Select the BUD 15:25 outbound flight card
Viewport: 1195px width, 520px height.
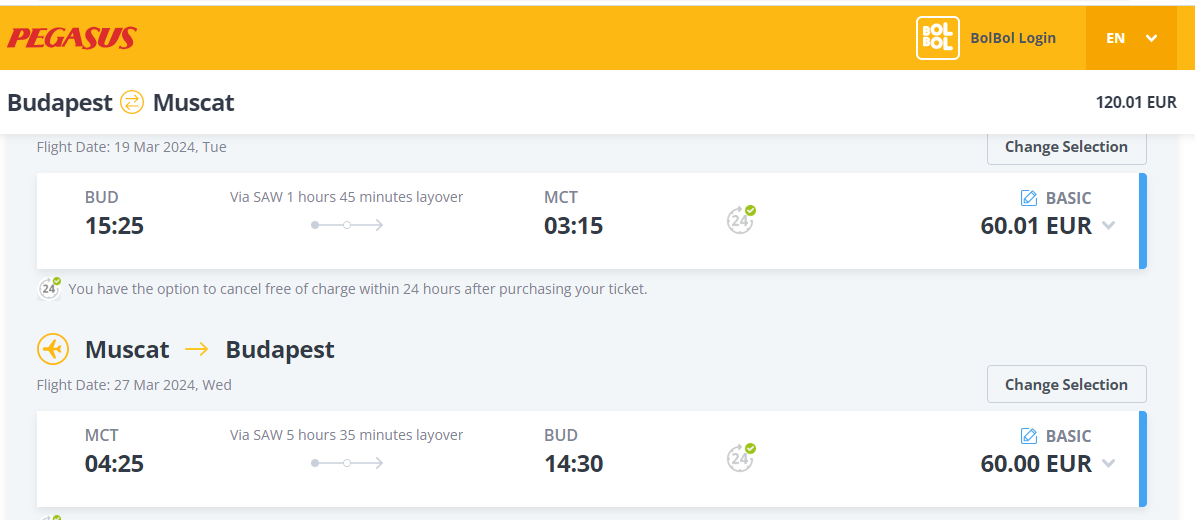point(591,221)
